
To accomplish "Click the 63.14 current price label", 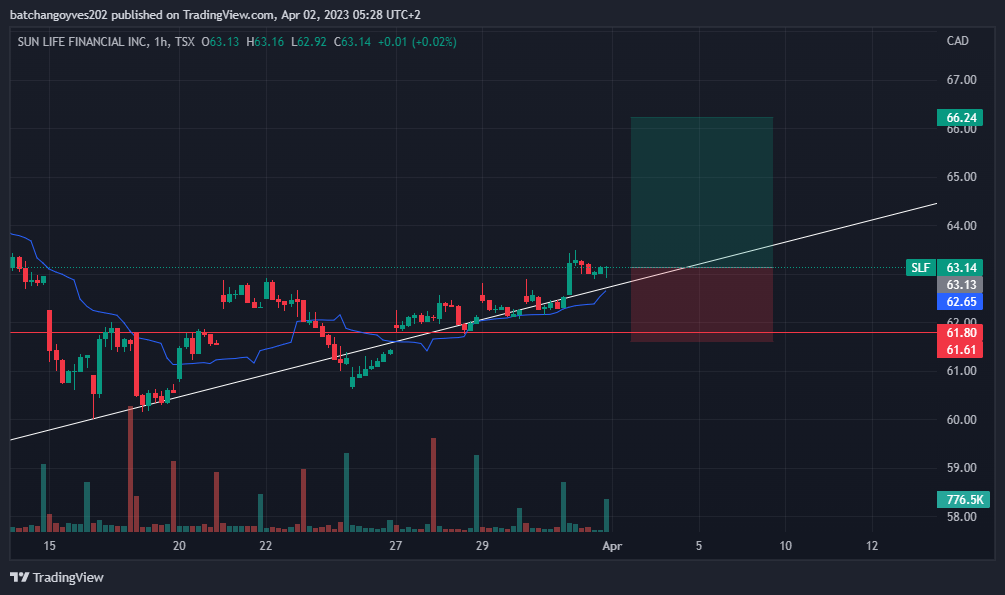I will coord(959,267).
